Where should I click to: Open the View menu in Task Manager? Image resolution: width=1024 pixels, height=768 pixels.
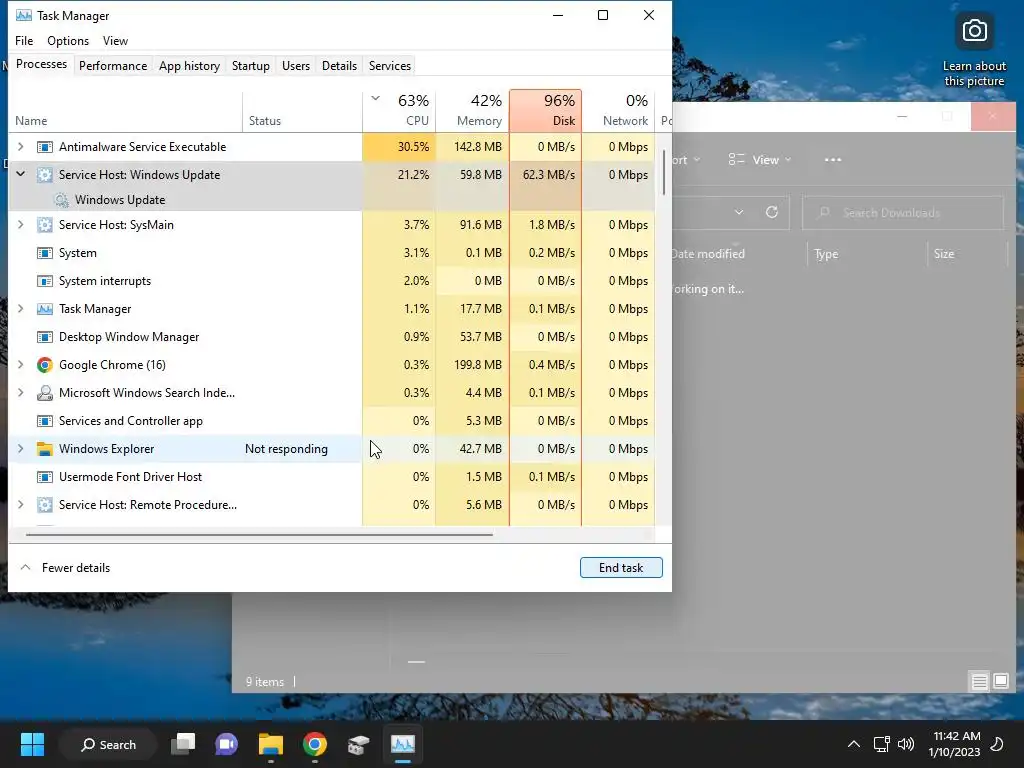click(115, 40)
